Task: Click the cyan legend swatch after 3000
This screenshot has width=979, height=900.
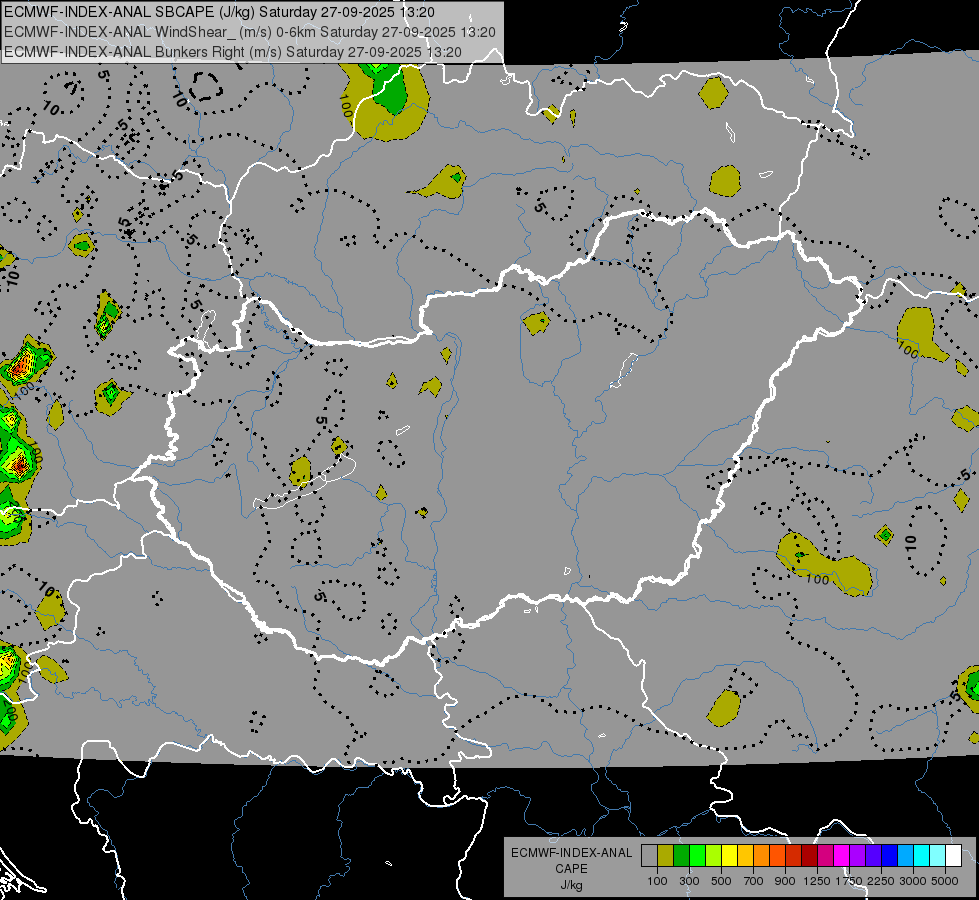Action: pyautogui.click(x=922, y=856)
